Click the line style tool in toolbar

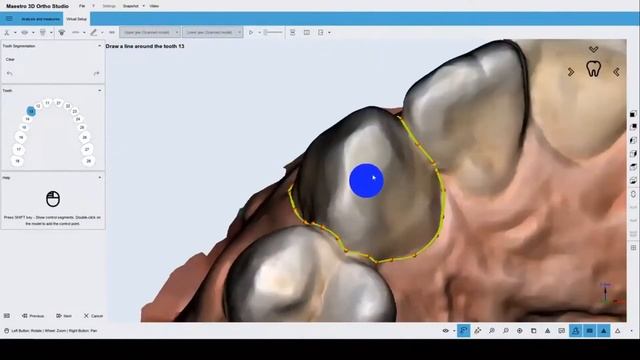pyautogui.click(x=76, y=32)
